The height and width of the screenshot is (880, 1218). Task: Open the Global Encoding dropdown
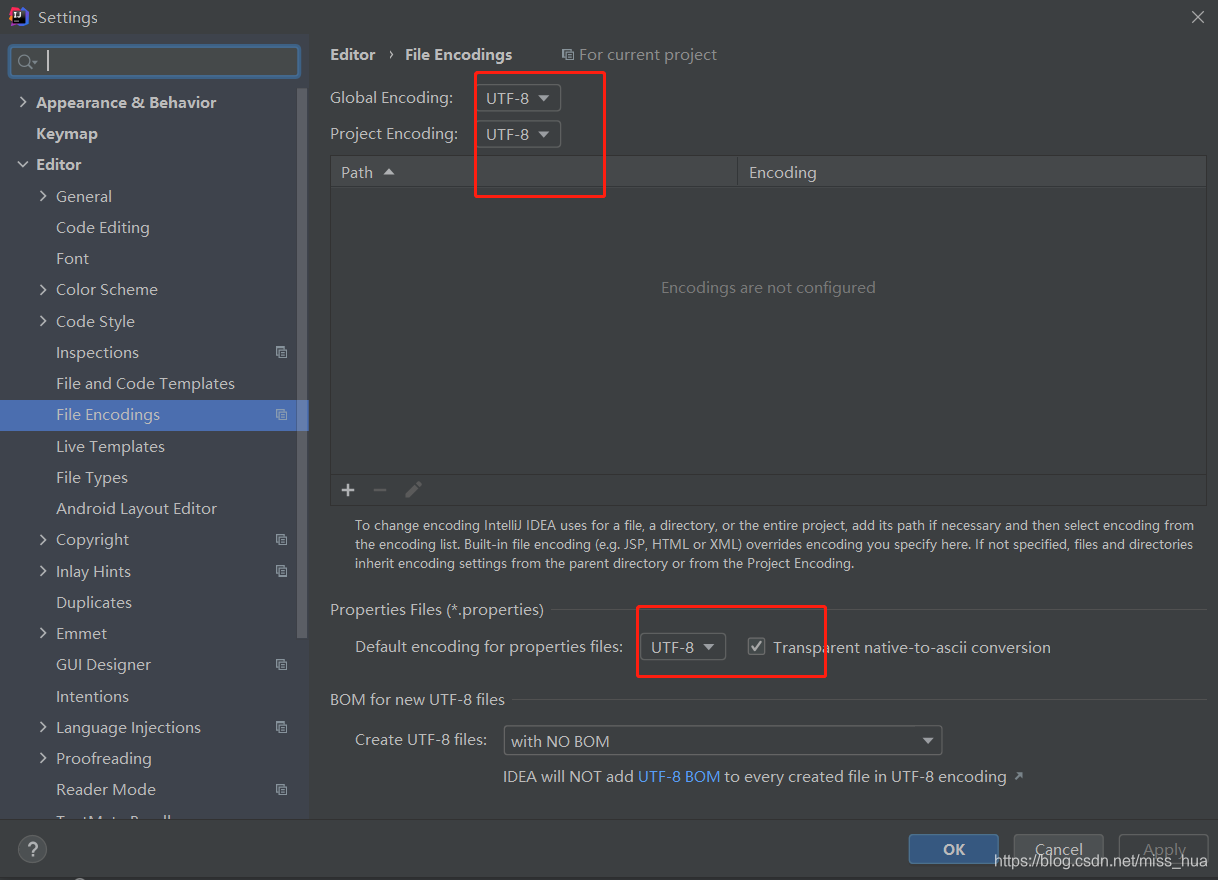(518, 98)
